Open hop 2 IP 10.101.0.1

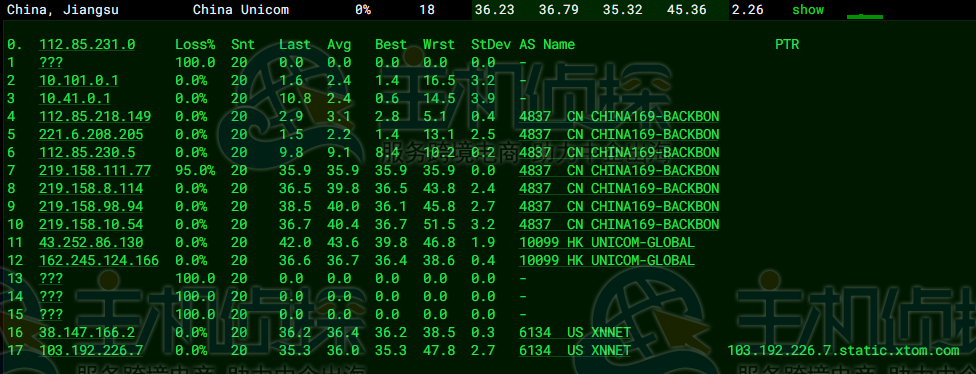(x=79, y=80)
